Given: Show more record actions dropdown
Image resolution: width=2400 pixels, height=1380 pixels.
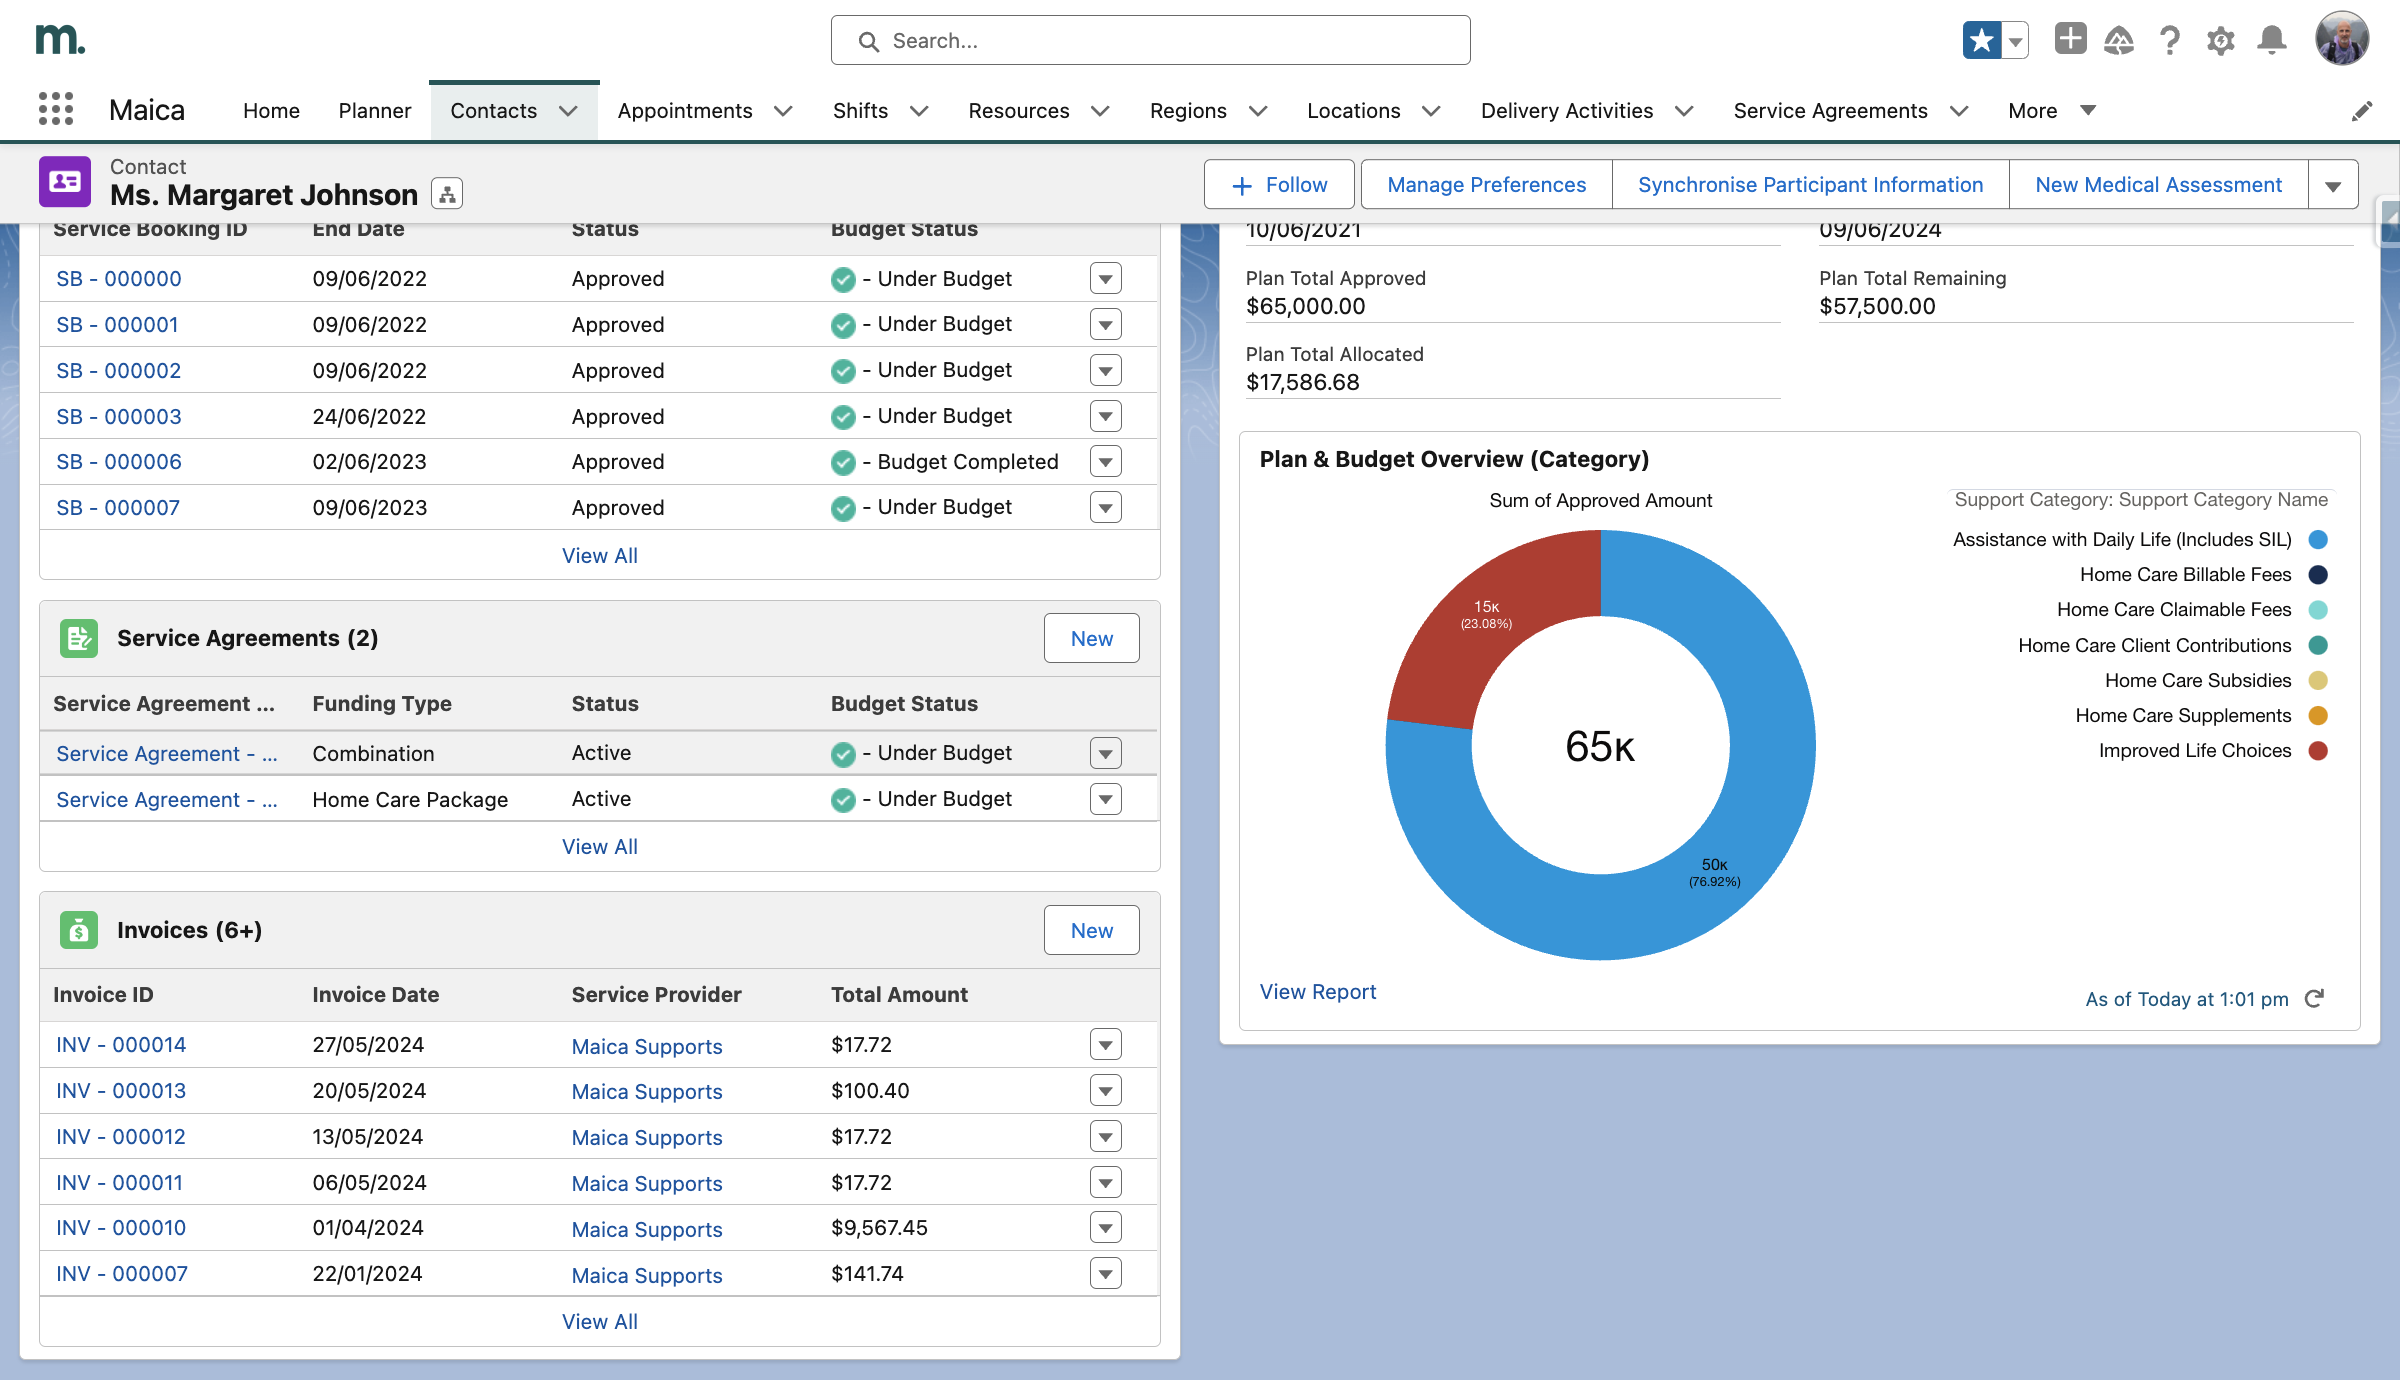Looking at the screenshot, I should pyautogui.click(x=2333, y=185).
